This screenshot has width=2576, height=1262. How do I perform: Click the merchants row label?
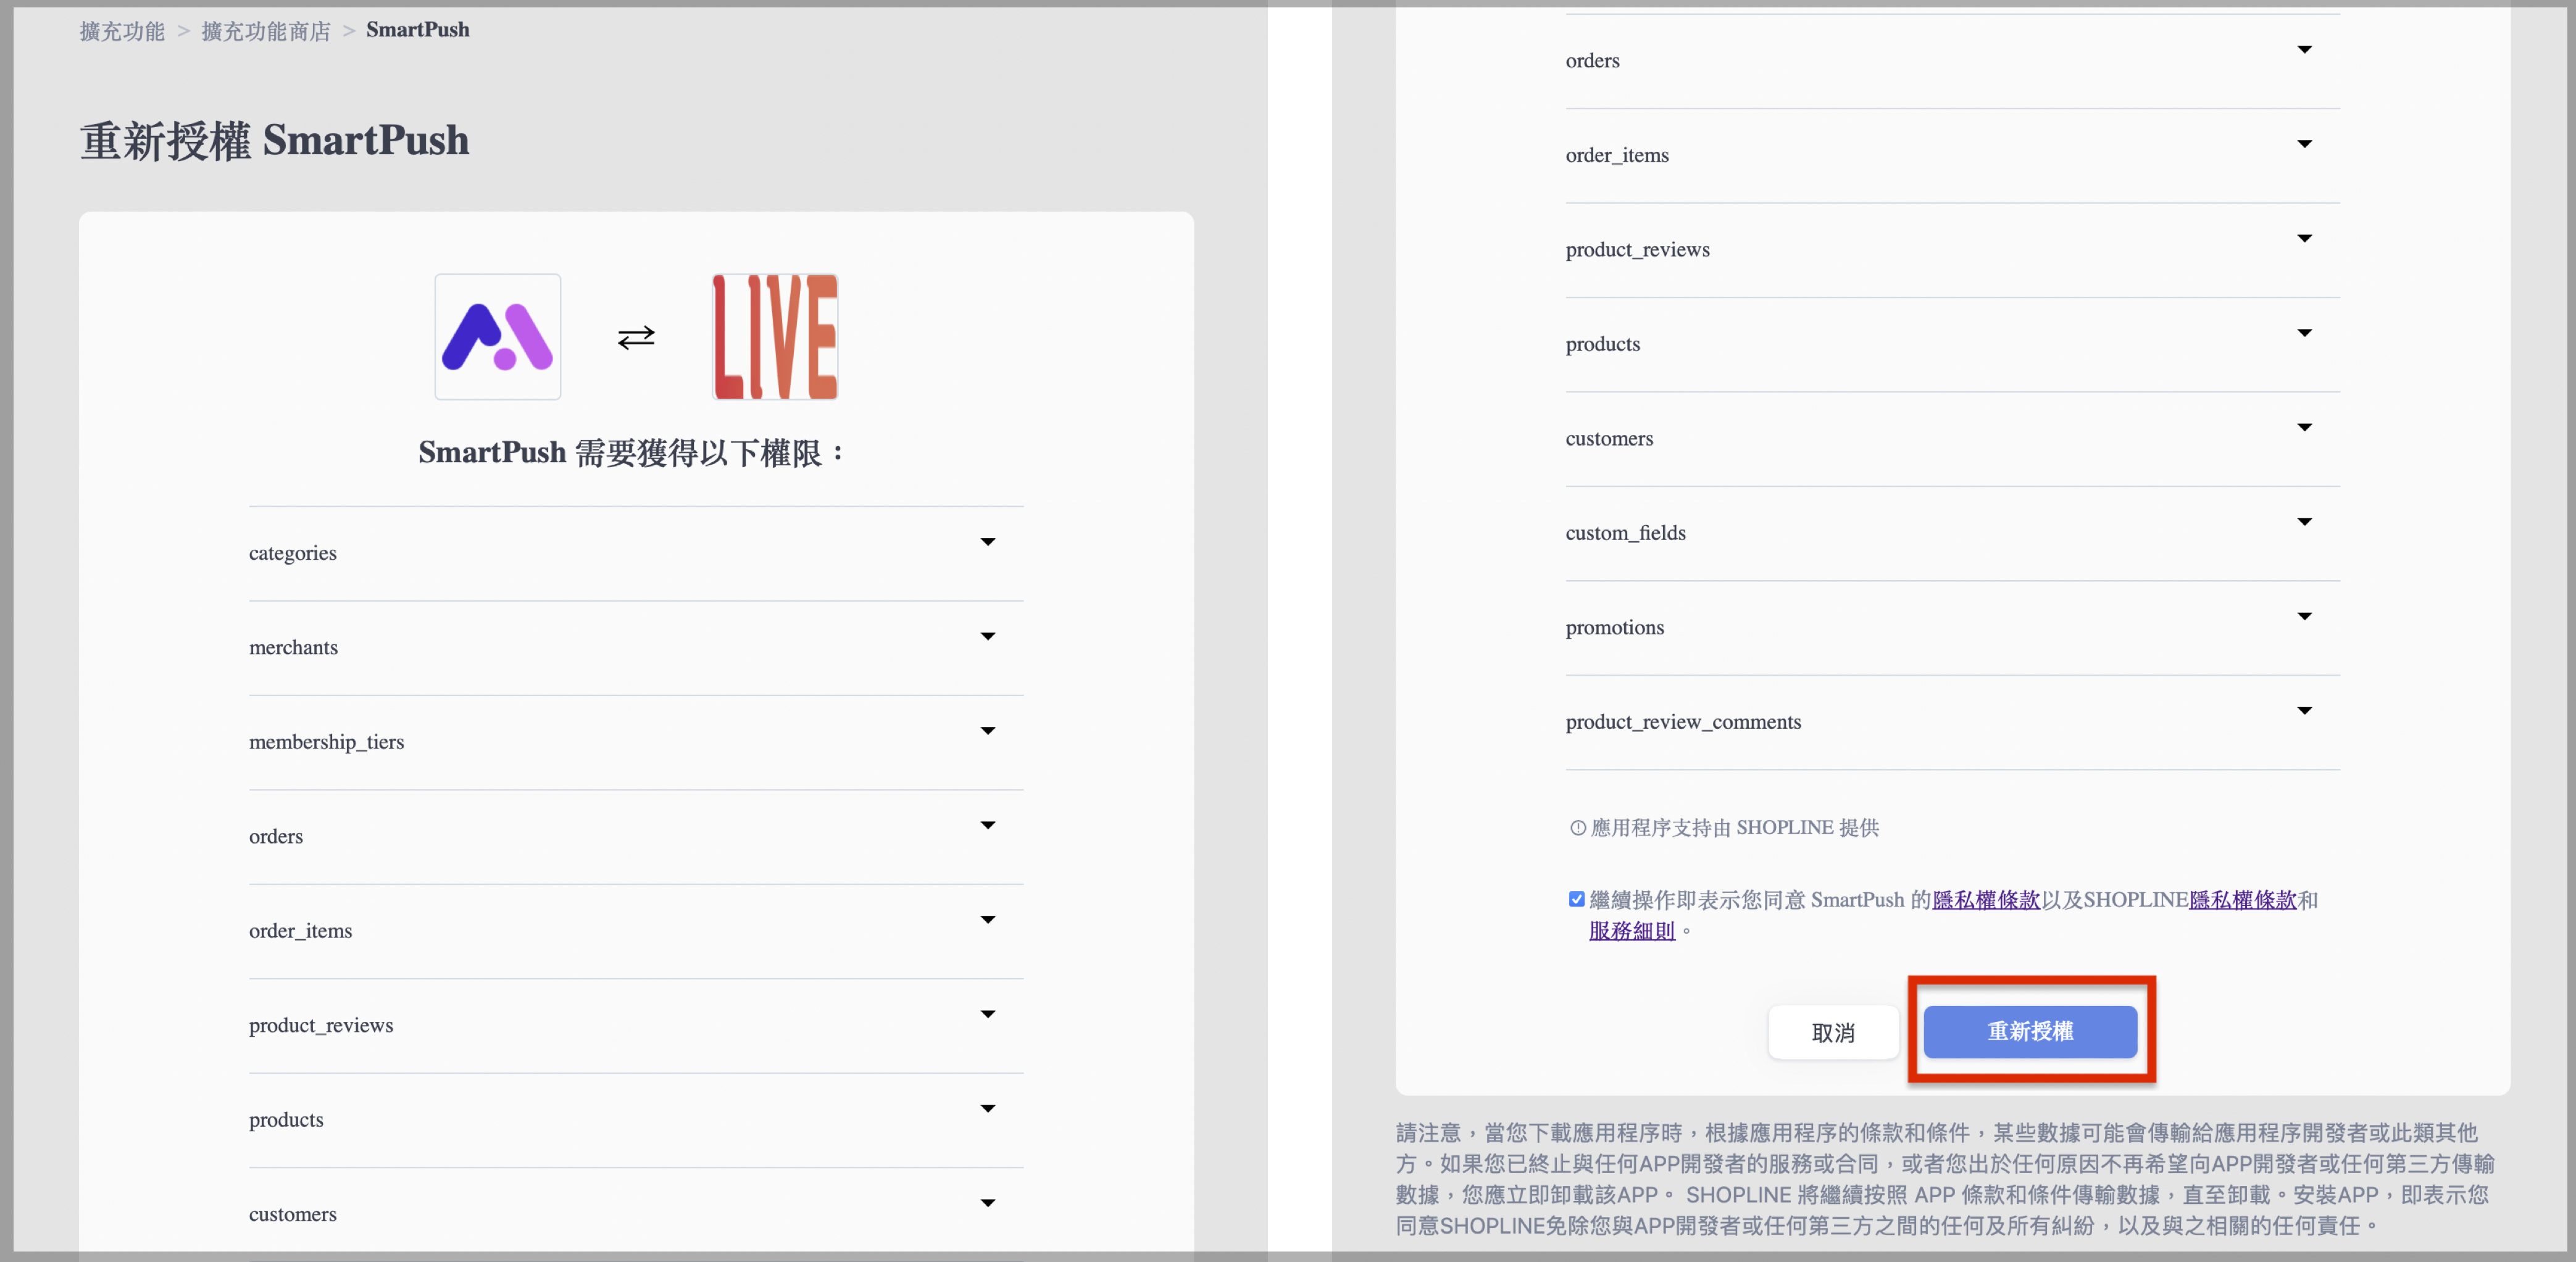click(293, 647)
